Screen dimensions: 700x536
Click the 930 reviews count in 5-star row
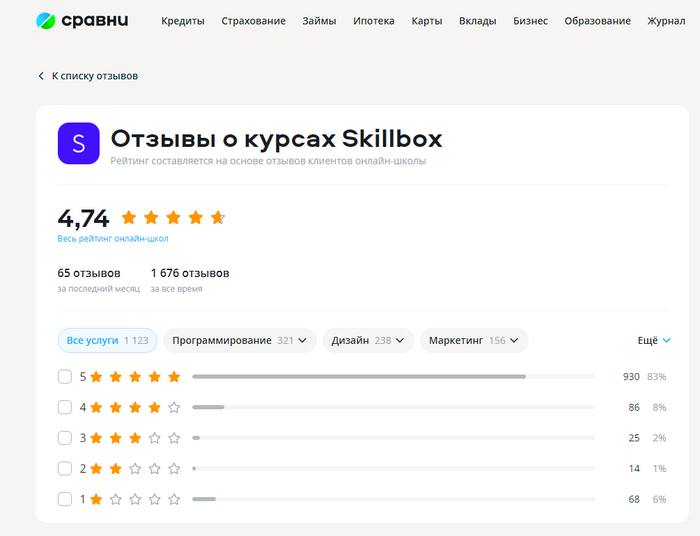pyautogui.click(x=631, y=377)
